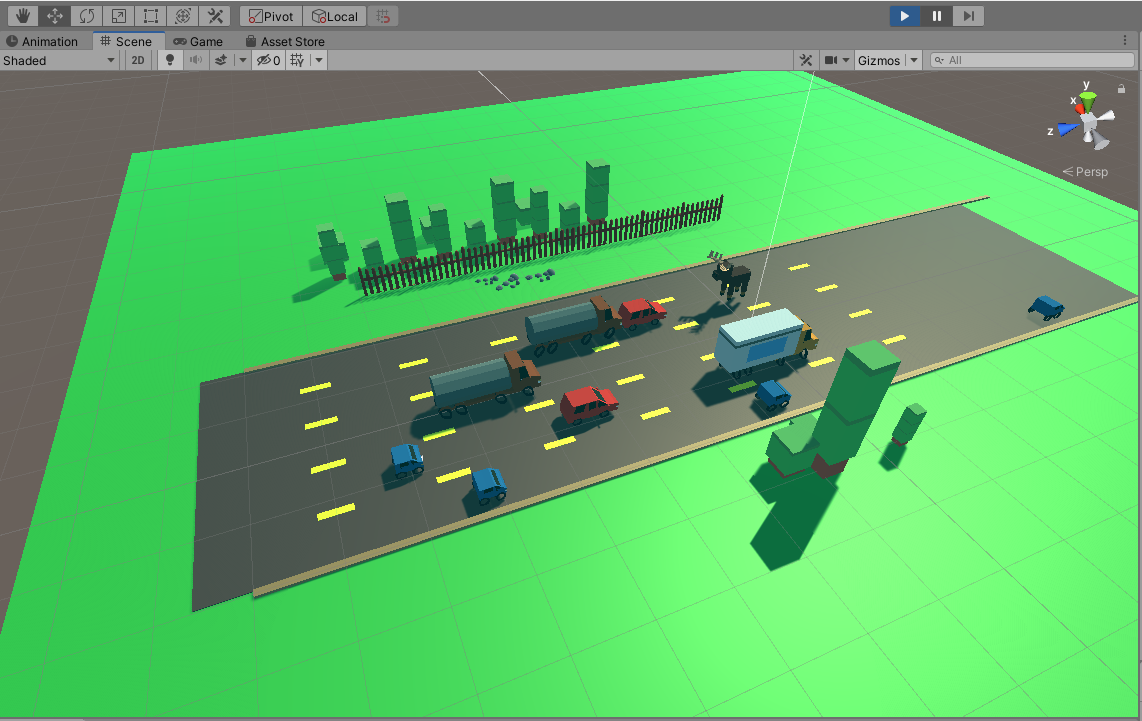This screenshot has width=1142, height=721.
Task: Toggle scene grid visibility
Action: point(297,60)
